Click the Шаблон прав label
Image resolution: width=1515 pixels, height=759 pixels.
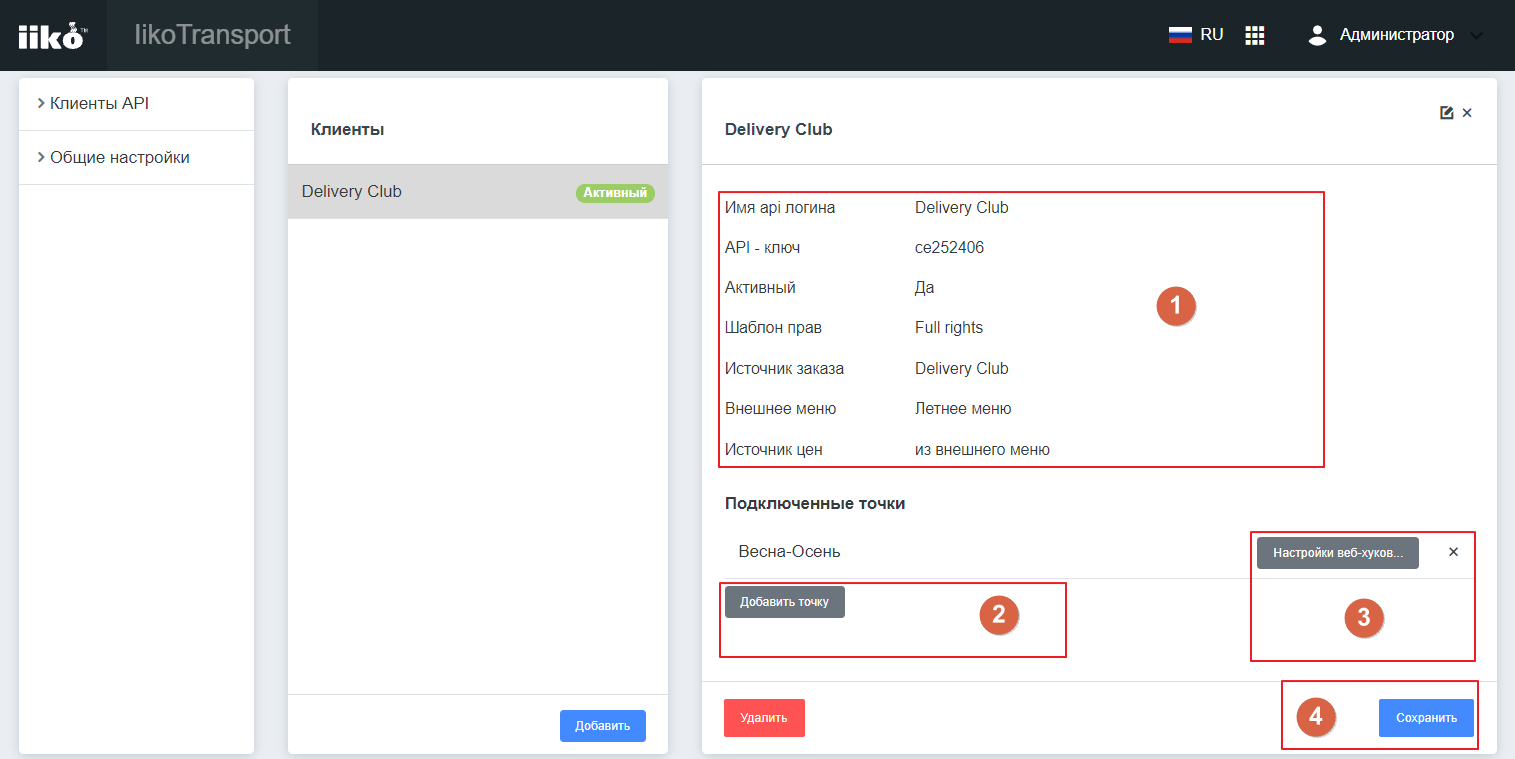(x=773, y=327)
